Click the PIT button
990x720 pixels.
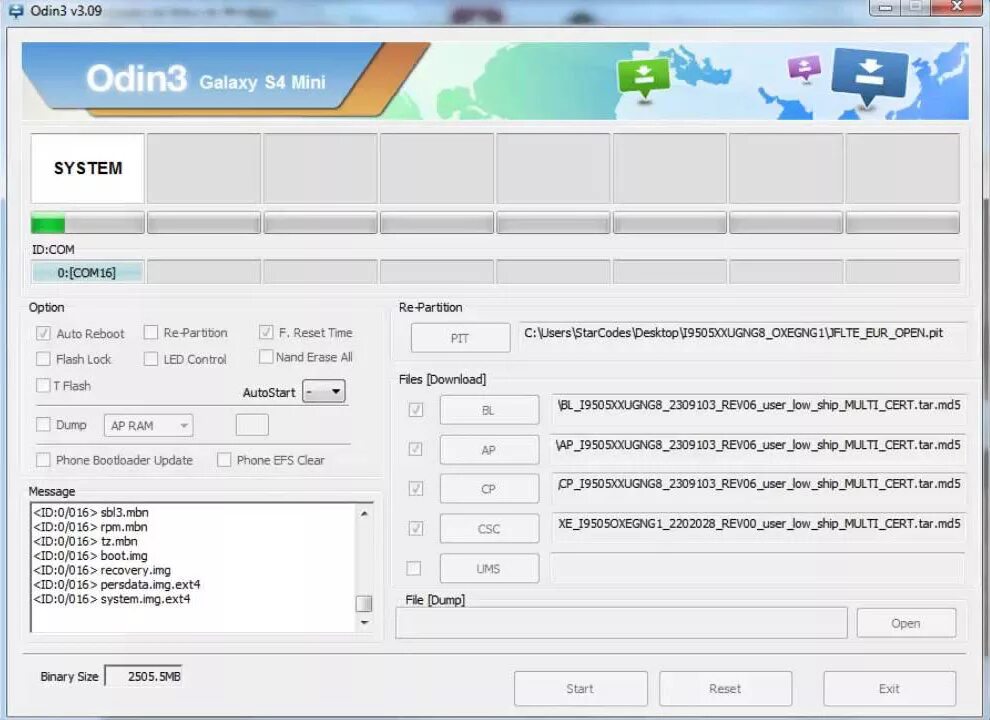[x=460, y=338]
